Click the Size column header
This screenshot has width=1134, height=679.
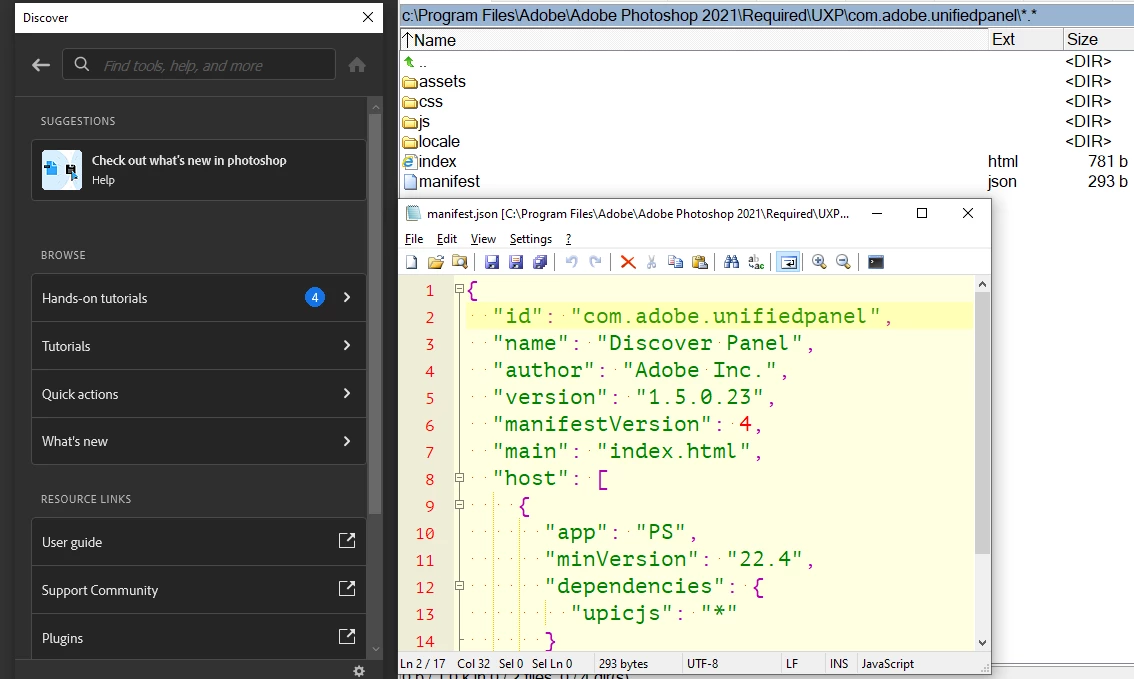1098,40
